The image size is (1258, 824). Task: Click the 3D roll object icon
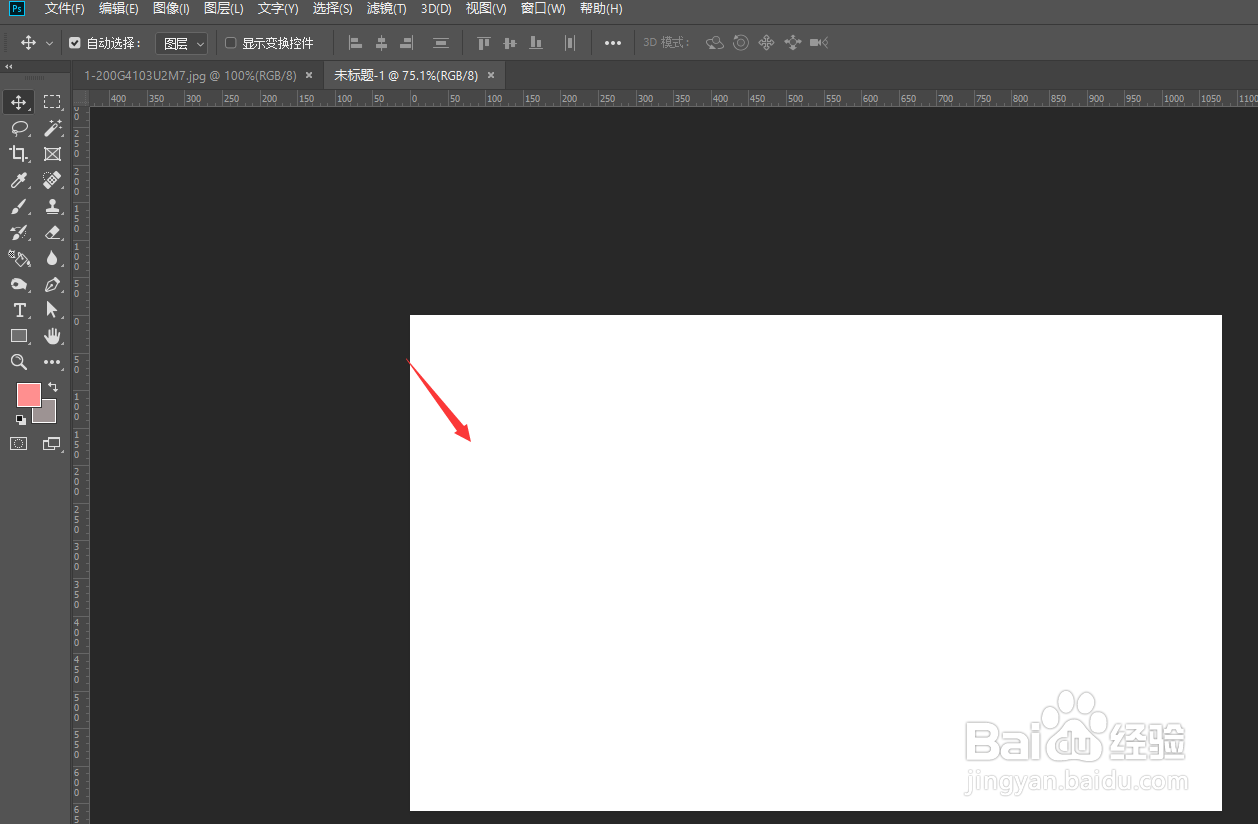(x=741, y=43)
